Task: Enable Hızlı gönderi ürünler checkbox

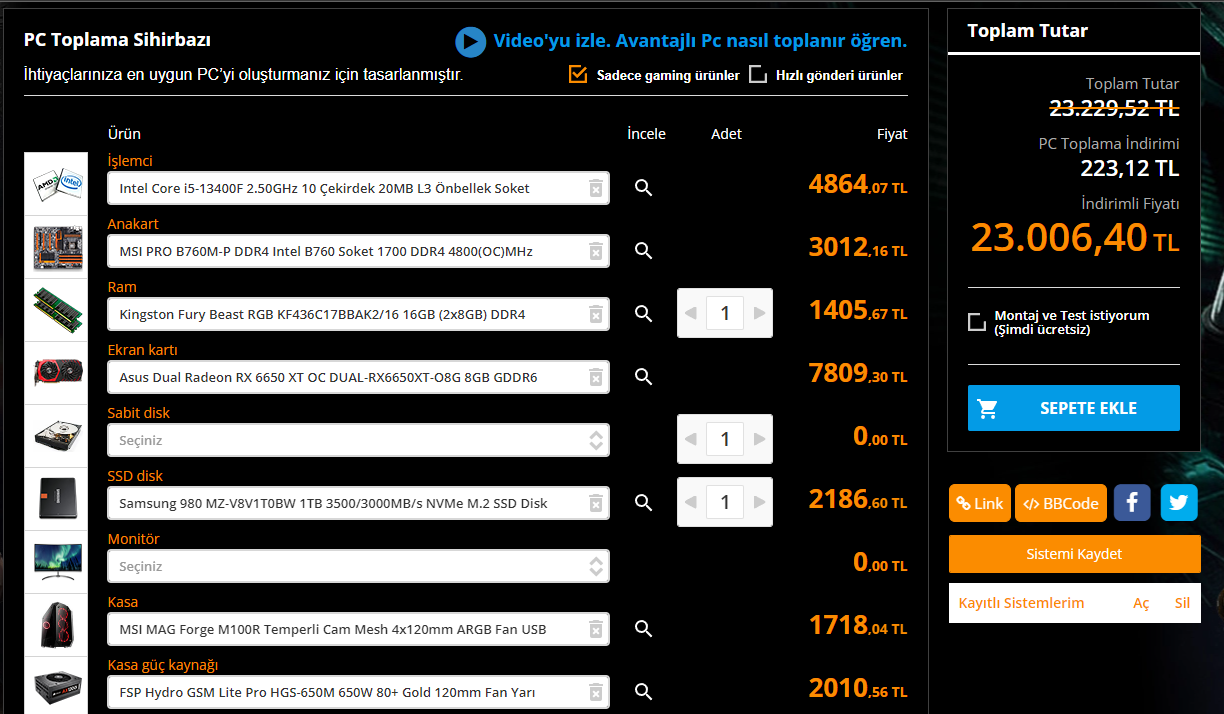Action: click(758, 74)
